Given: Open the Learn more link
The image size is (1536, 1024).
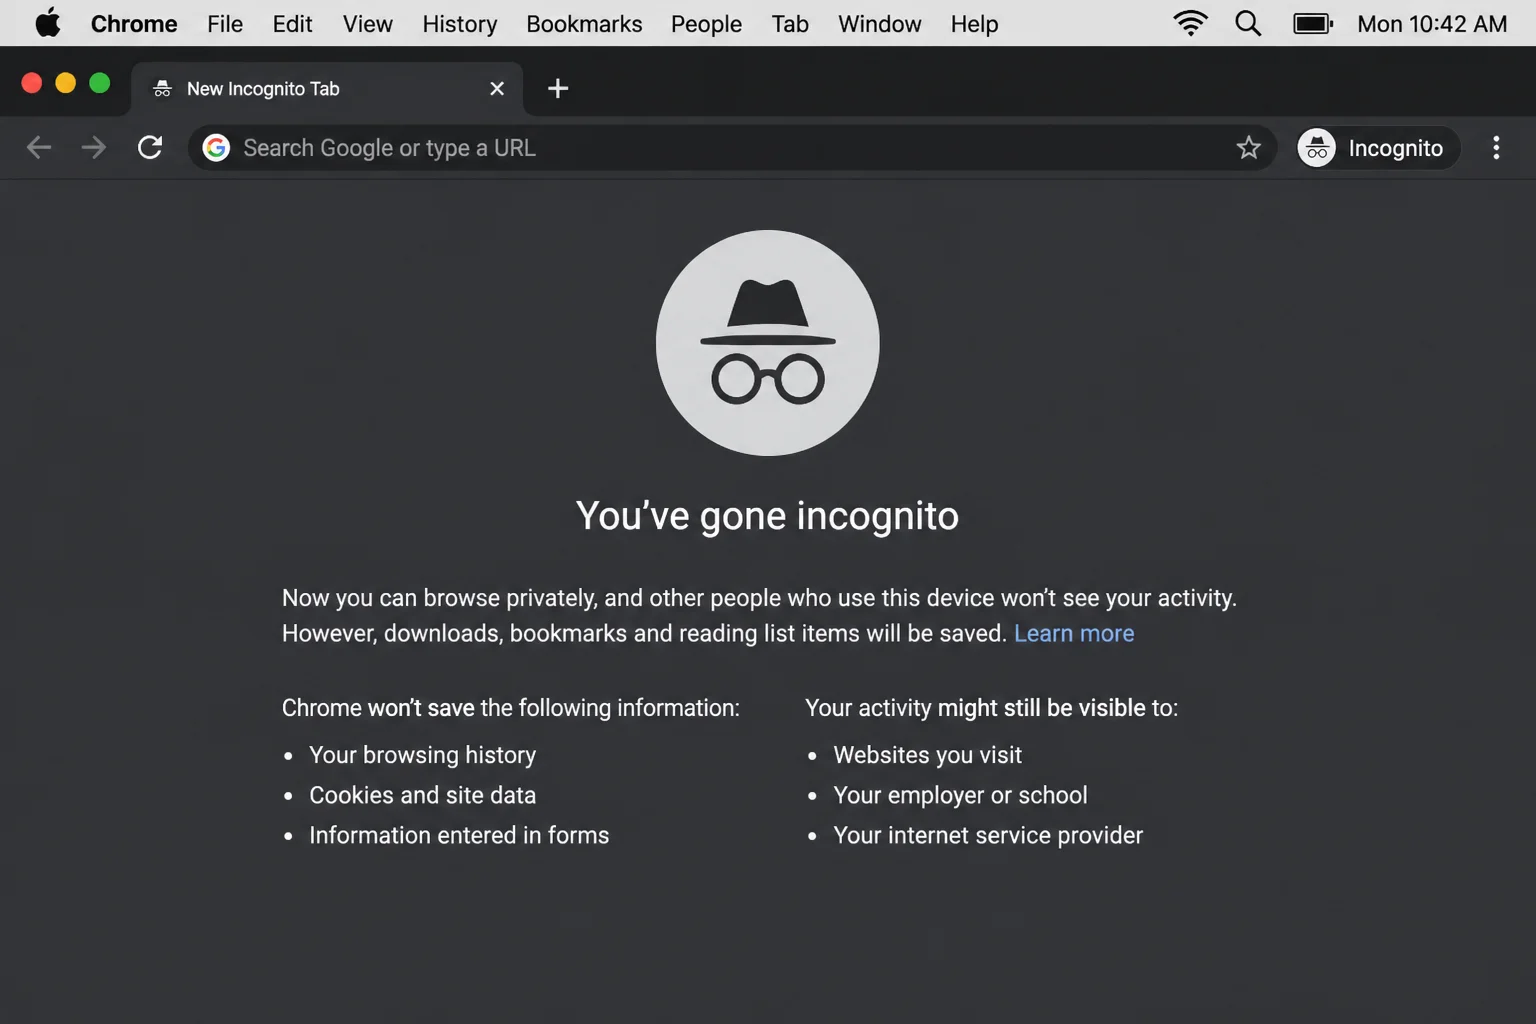Looking at the screenshot, I should point(1074,633).
